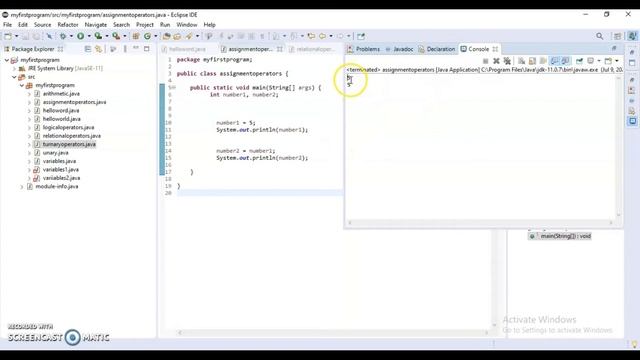Click Remove All Terminated Launches icon

click(507, 61)
